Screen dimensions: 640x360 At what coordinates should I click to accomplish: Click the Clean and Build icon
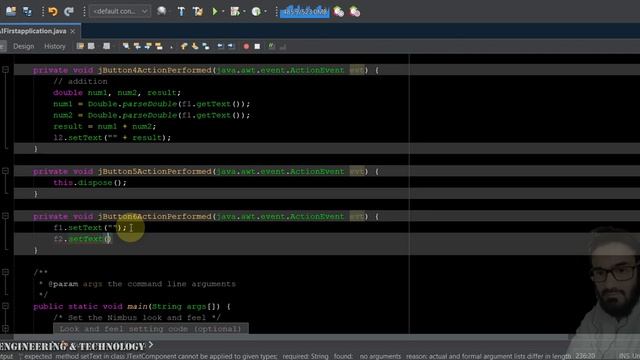pos(198,11)
